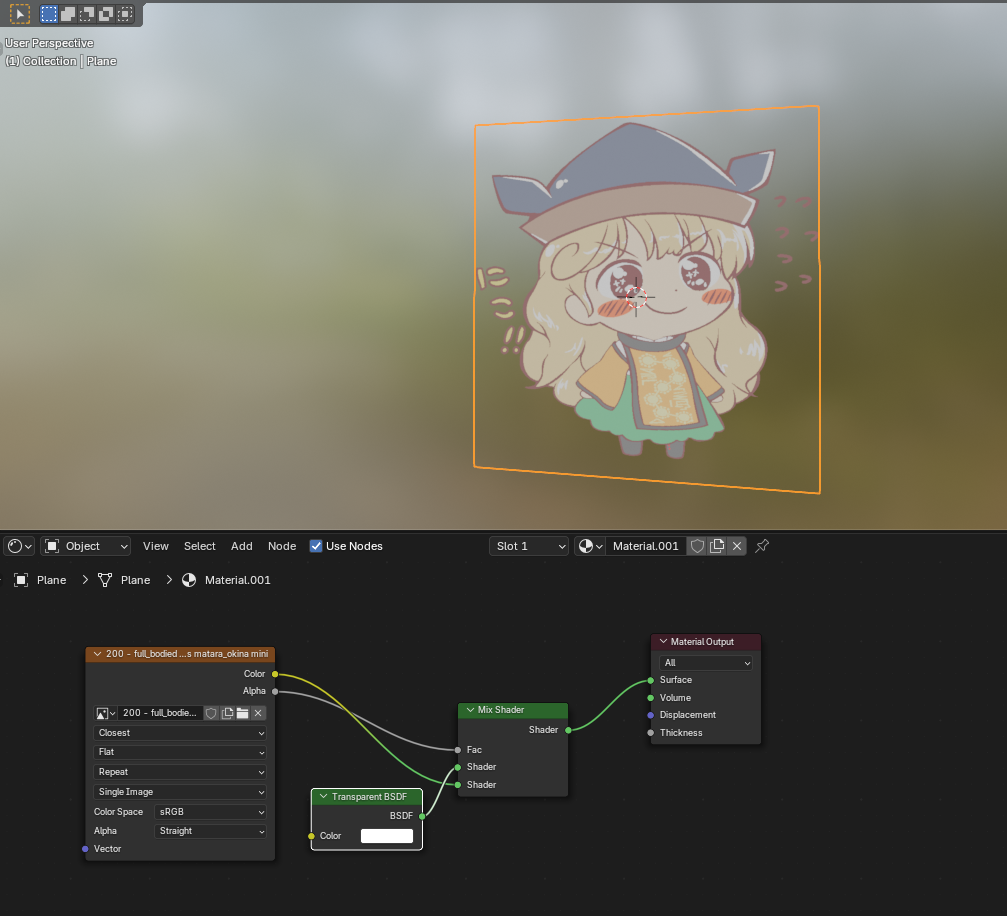The height and width of the screenshot is (916, 1007).
Task: Click the Thickness input socket
Action: (x=651, y=733)
